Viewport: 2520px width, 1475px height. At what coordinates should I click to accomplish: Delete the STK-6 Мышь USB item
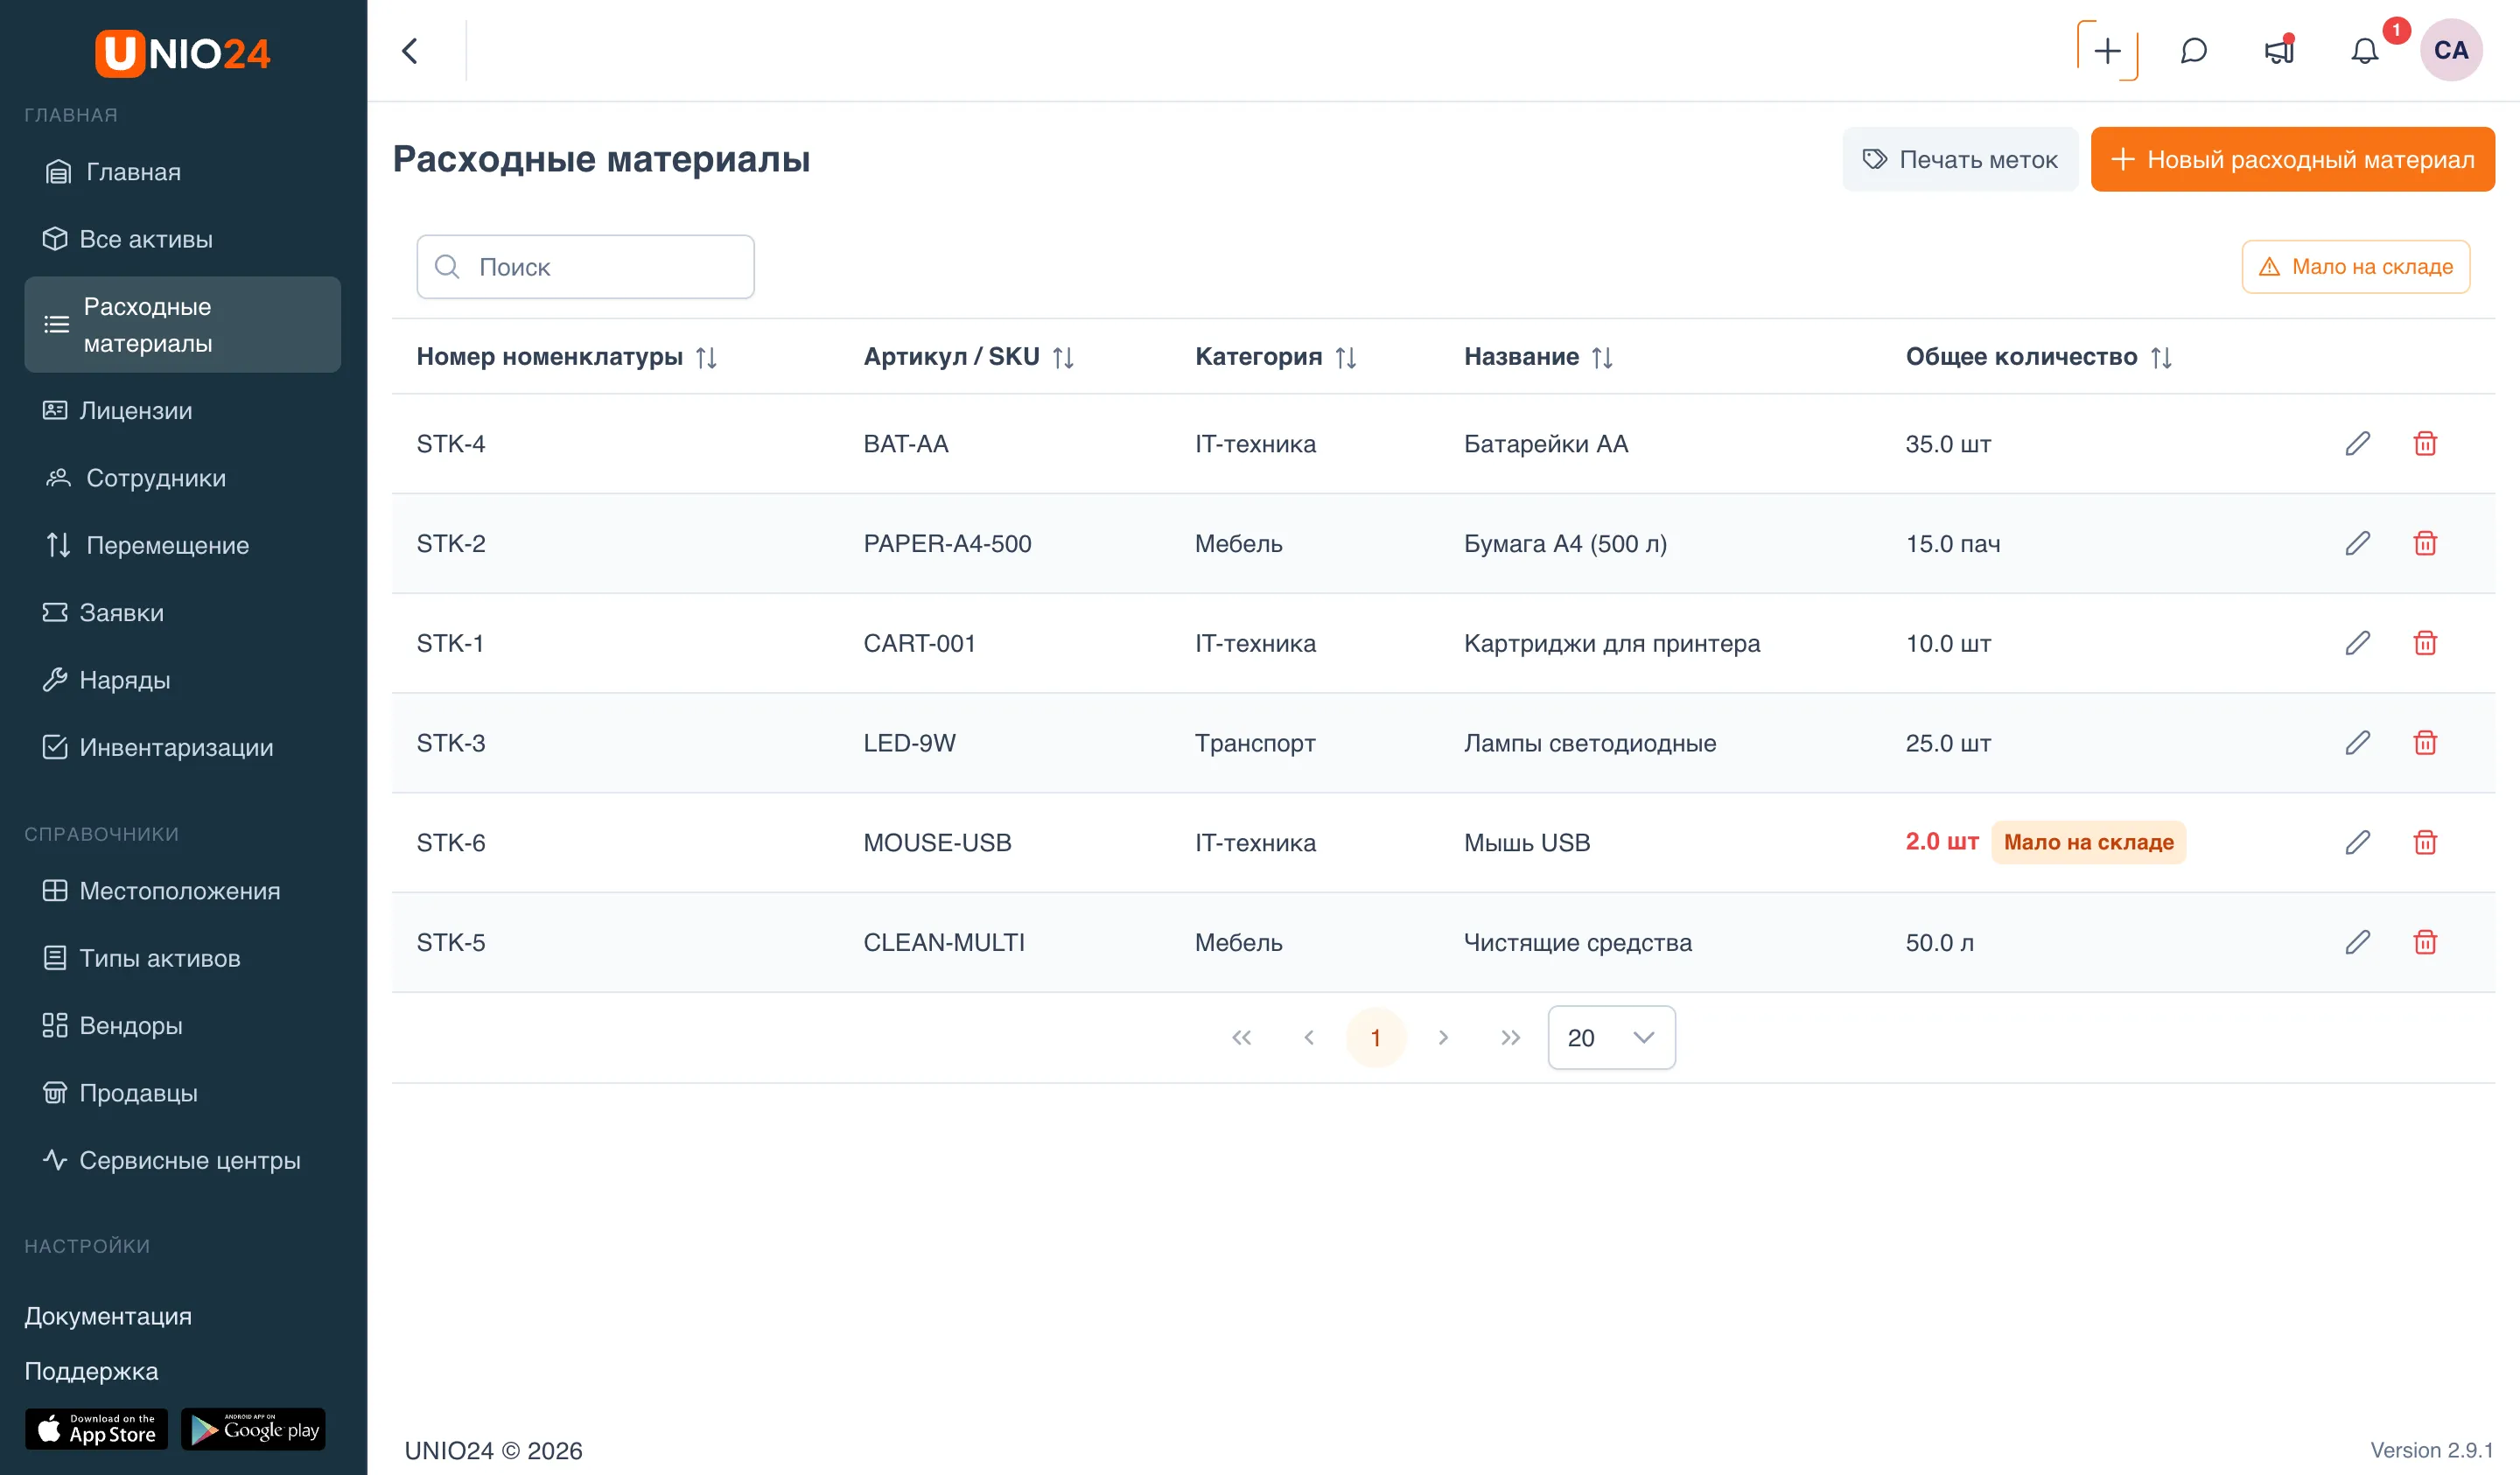point(2424,842)
